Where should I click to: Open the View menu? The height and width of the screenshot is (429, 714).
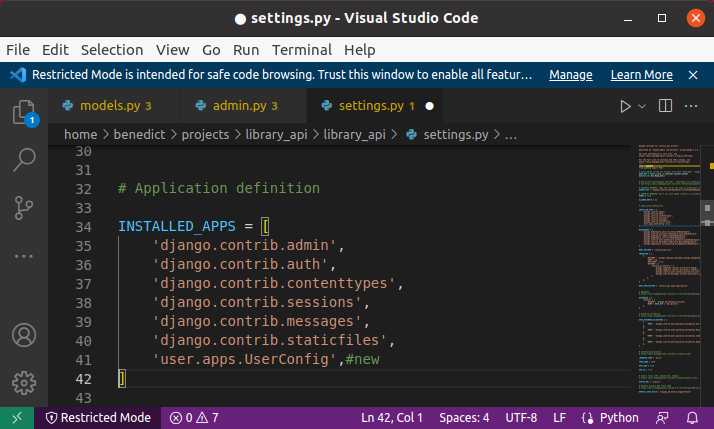(173, 50)
